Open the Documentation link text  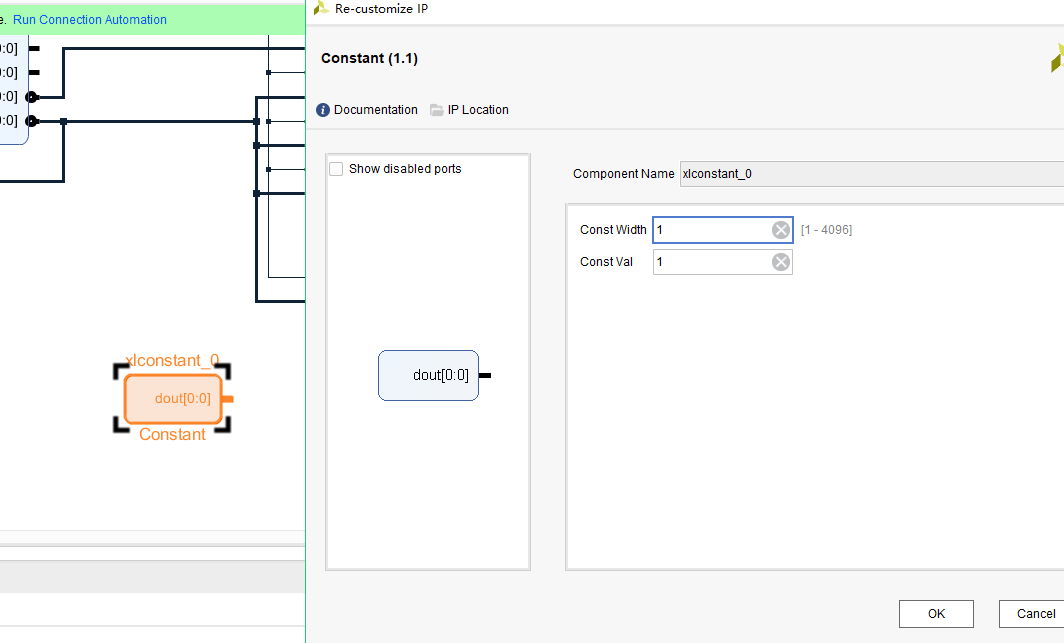[x=376, y=110]
